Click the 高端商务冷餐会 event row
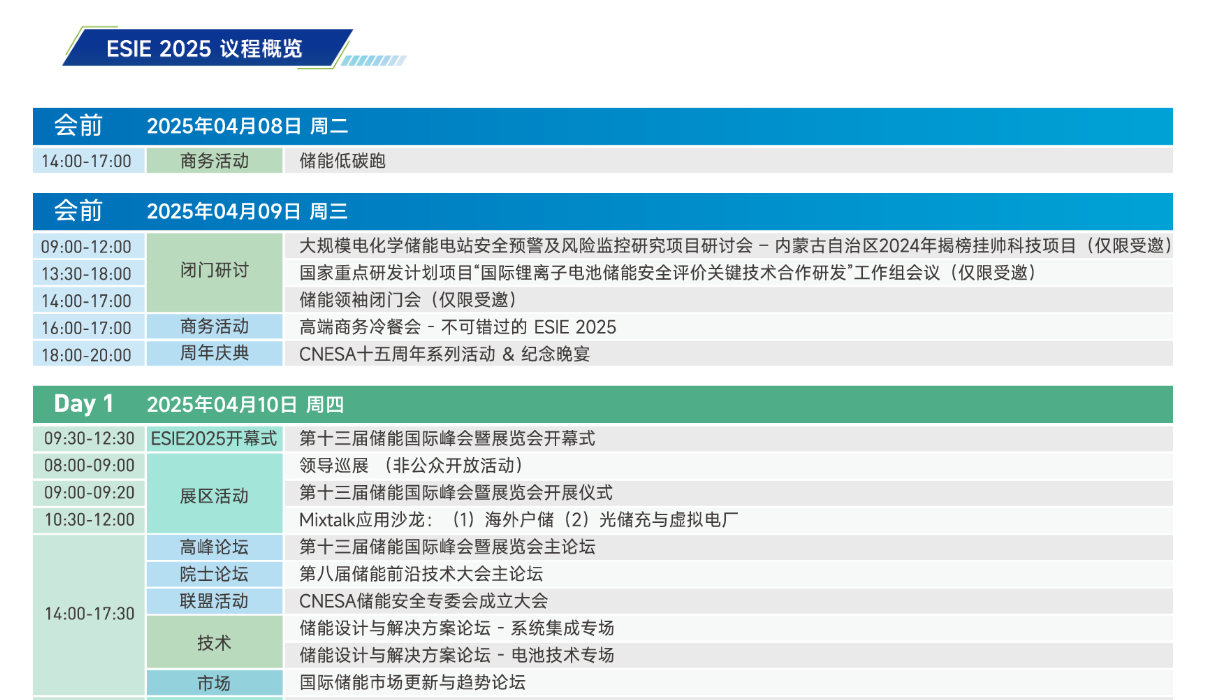 tap(458, 327)
